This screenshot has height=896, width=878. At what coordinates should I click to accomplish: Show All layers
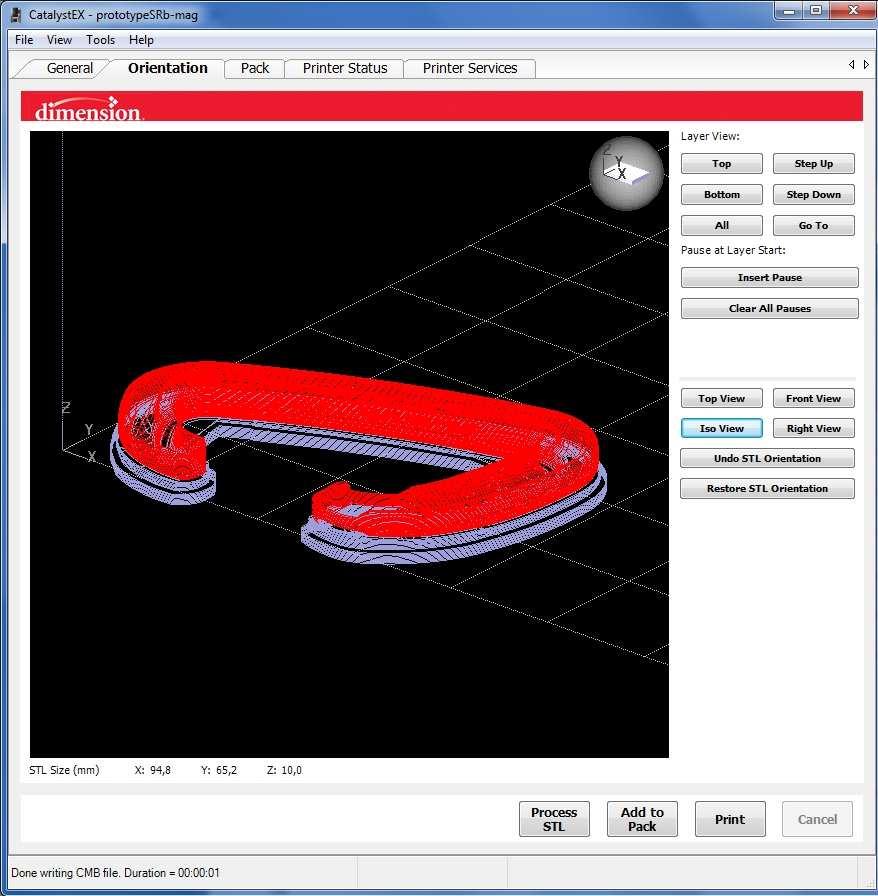coord(721,225)
